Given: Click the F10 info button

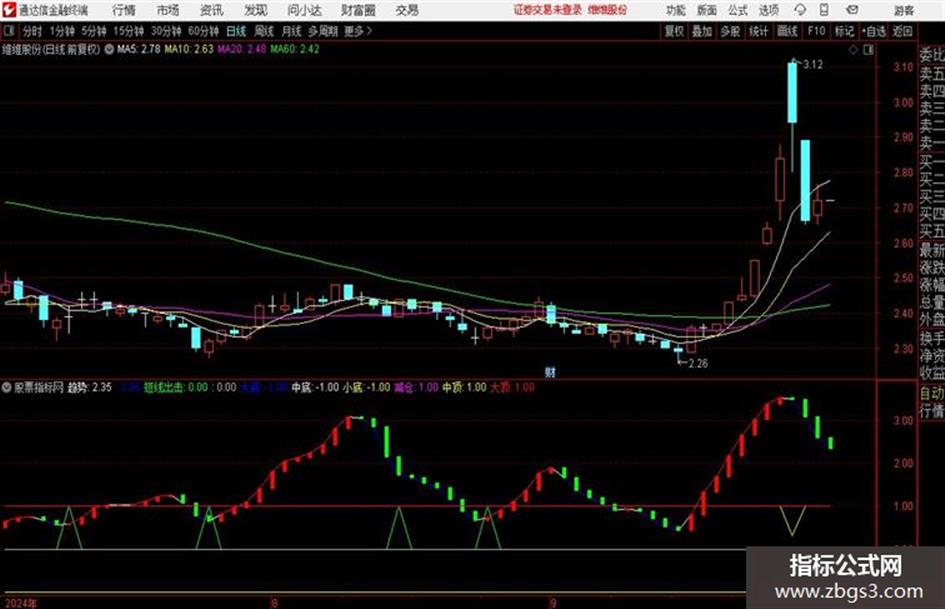Looking at the screenshot, I should pos(816,31).
